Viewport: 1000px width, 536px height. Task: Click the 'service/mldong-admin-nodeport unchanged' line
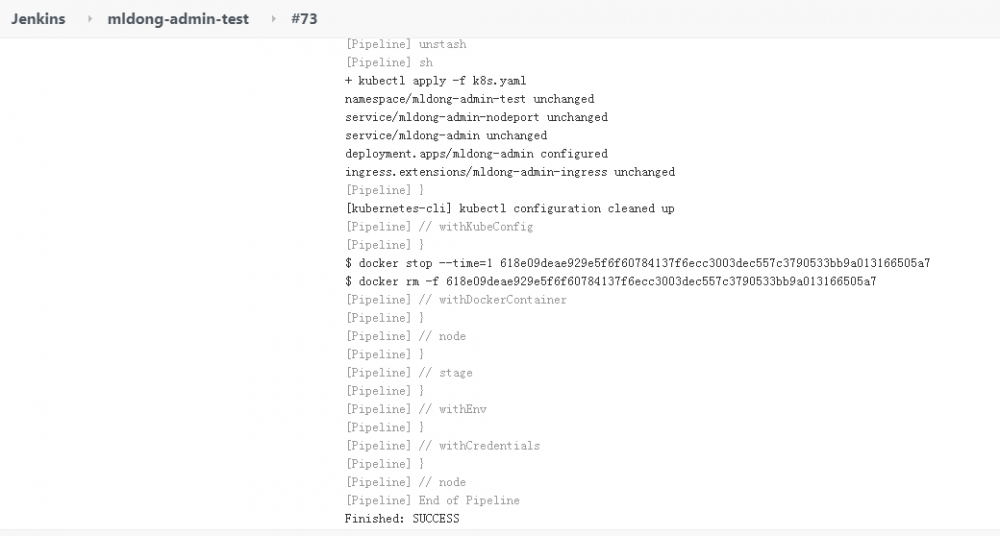(476, 117)
